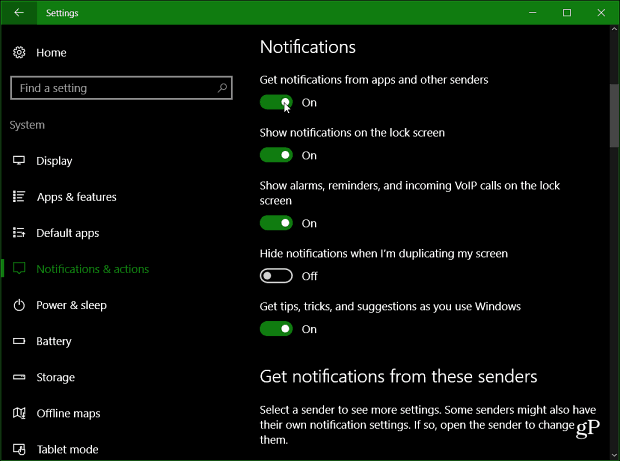
Task: Select Notifications & actions
Action: click(93, 269)
